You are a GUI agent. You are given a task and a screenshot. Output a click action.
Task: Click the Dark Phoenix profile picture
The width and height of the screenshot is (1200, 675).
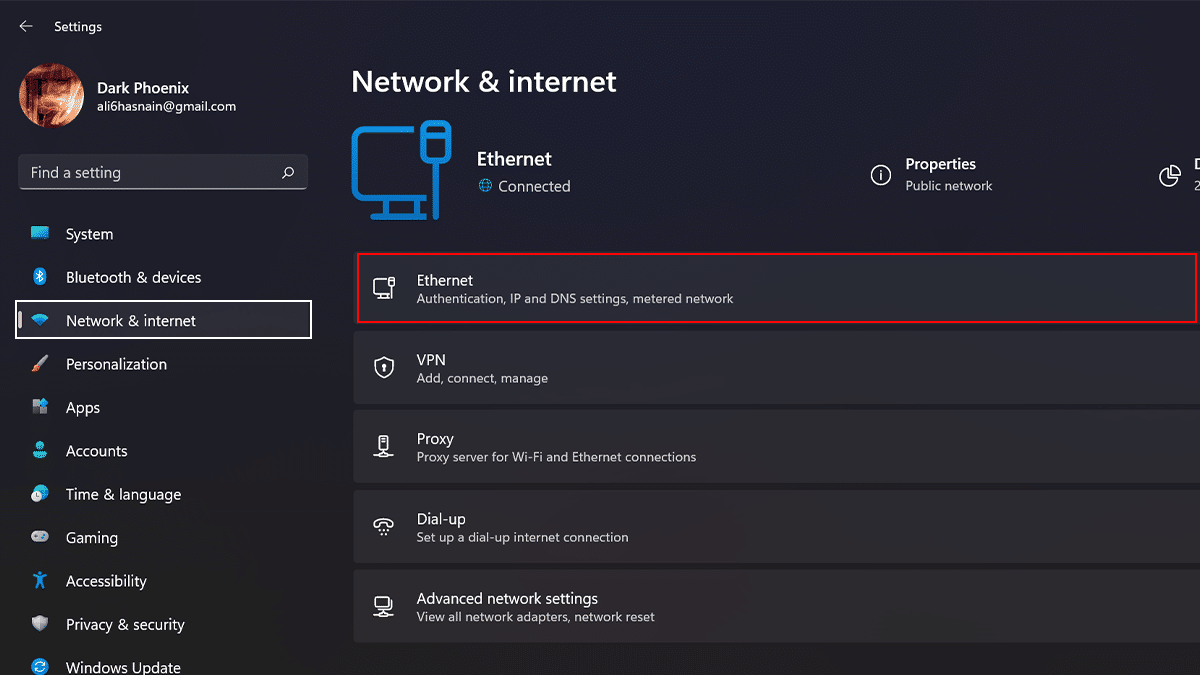coord(51,96)
